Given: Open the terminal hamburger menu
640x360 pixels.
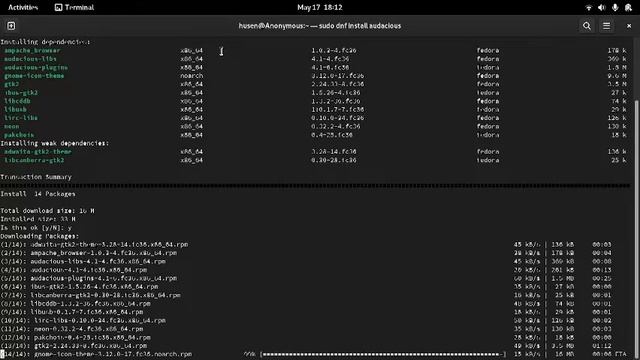Looking at the screenshot, I should coord(607,26).
